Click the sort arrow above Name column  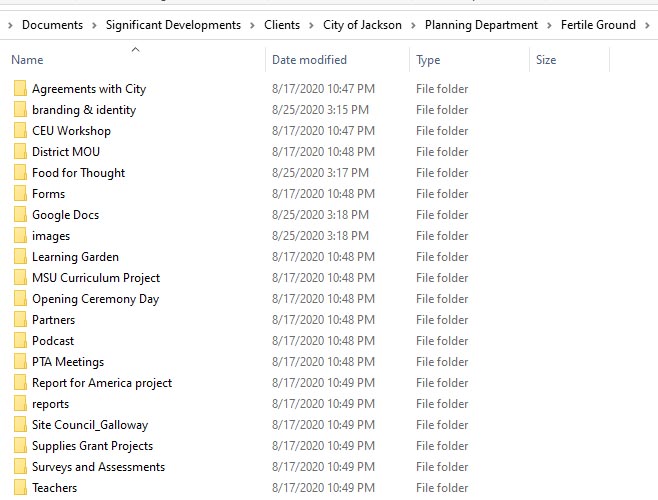point(135,50)
